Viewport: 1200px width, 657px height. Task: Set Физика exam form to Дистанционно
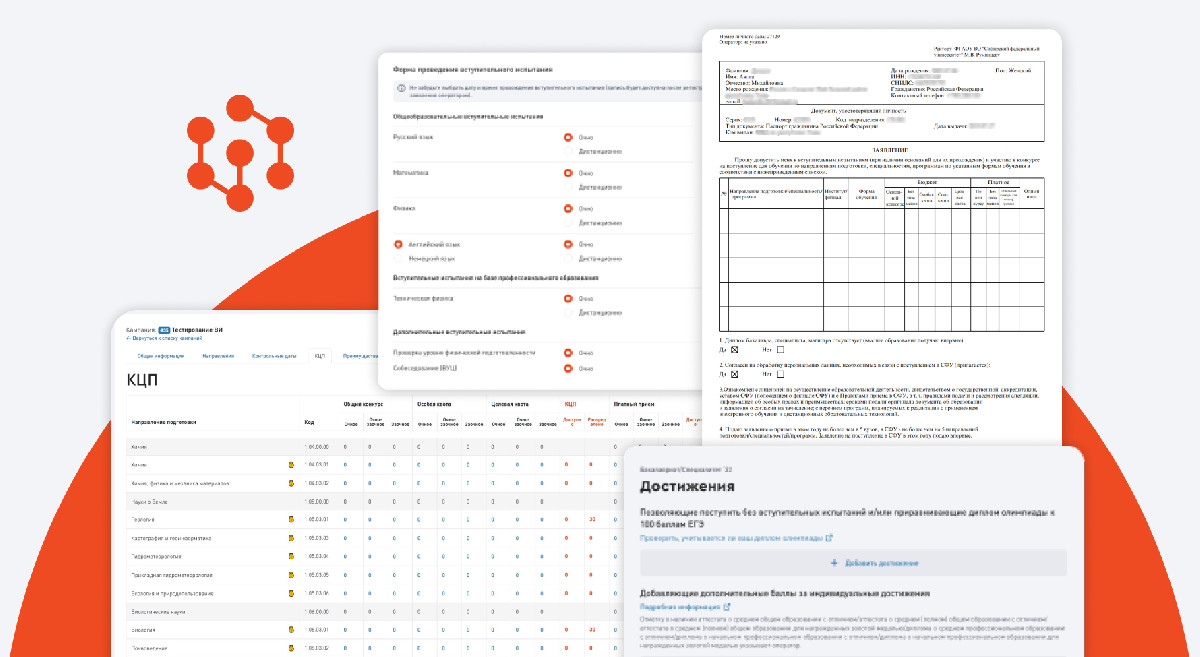[568, 222]
